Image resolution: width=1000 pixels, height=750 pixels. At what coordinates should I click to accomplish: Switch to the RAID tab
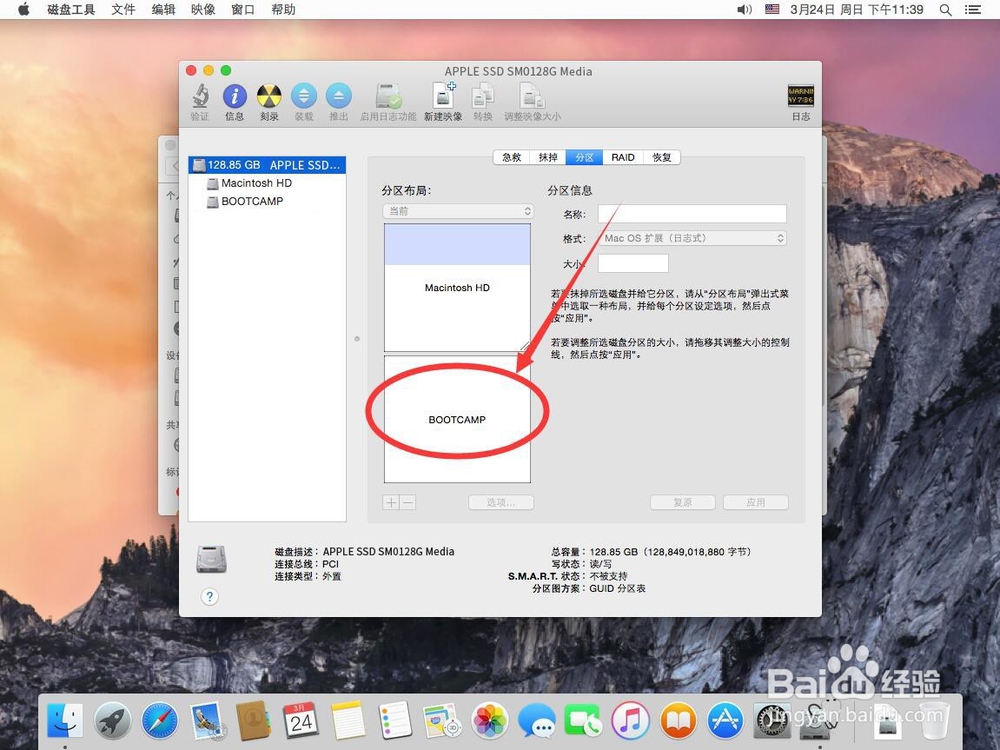click(x=623, y=158)
